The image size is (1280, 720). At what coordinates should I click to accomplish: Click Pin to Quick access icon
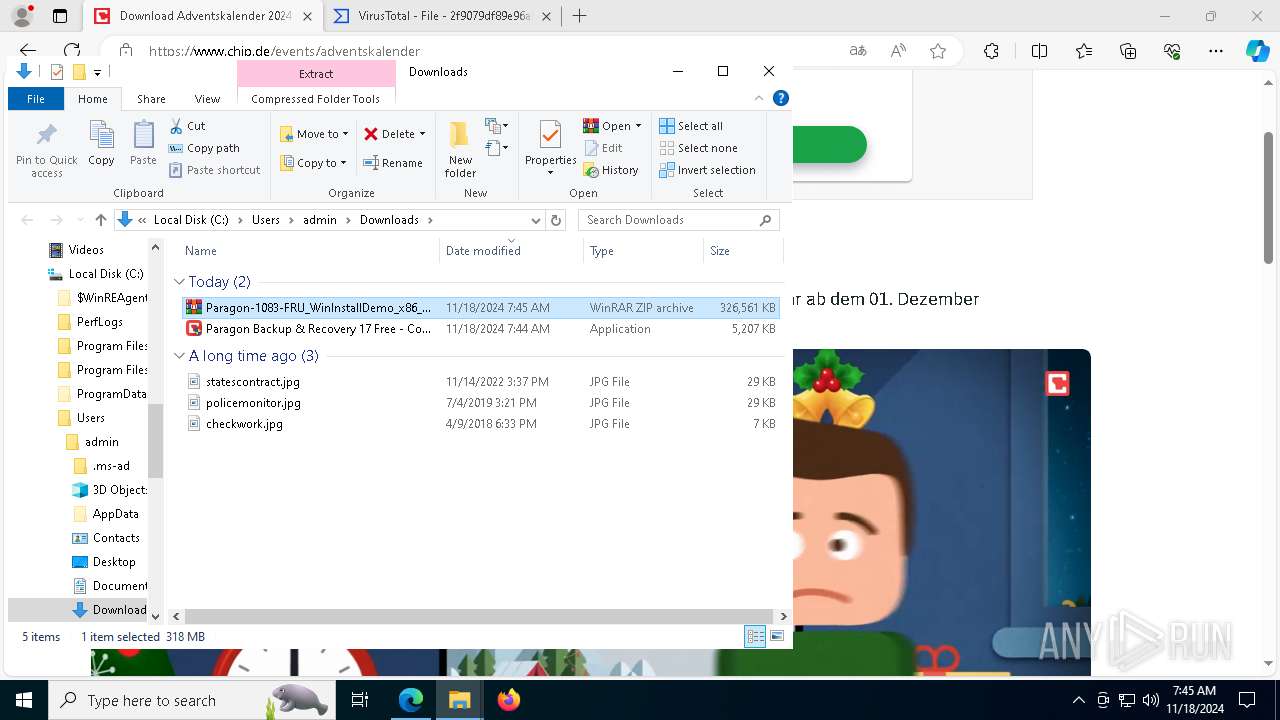click(x=46, y=134)
